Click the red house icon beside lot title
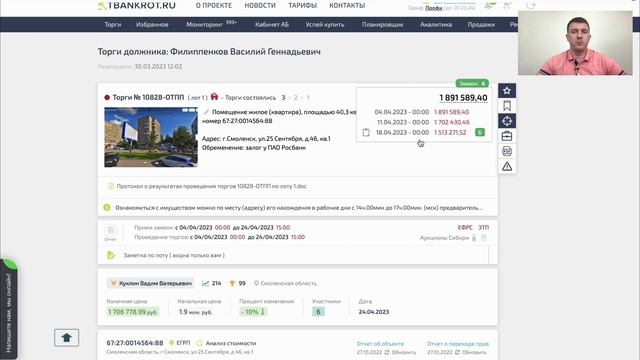Image resolution: width=640 pixels, height=360 pixels. pyautogui.click(x=214, y=97)
